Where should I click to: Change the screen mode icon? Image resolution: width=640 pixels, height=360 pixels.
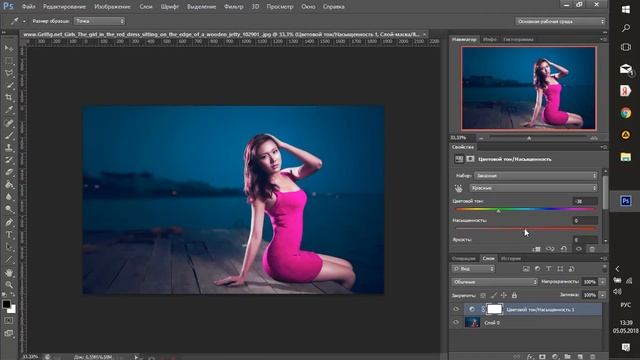tap(9, 333)
